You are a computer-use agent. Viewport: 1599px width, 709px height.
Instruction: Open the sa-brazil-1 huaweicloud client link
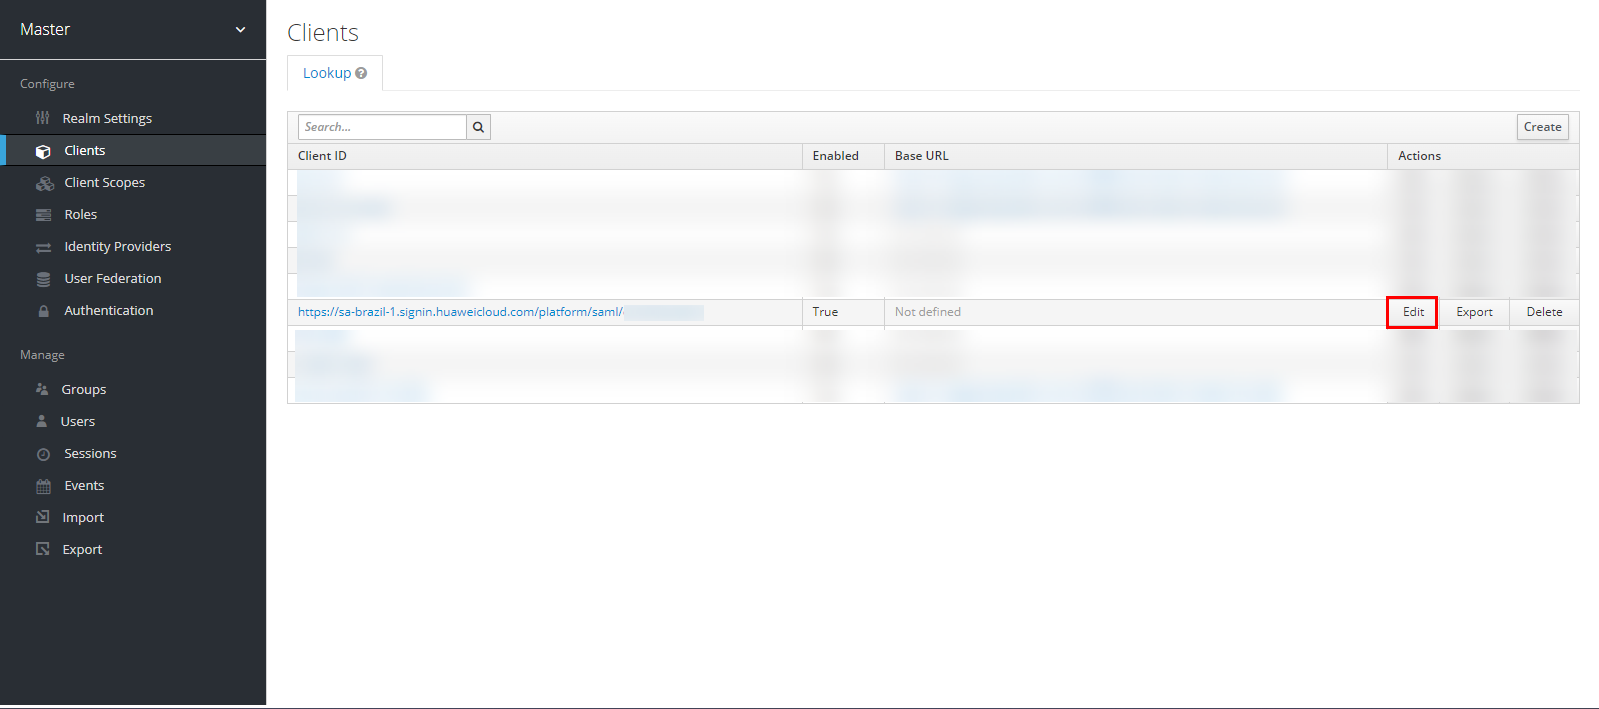[460, 312]
